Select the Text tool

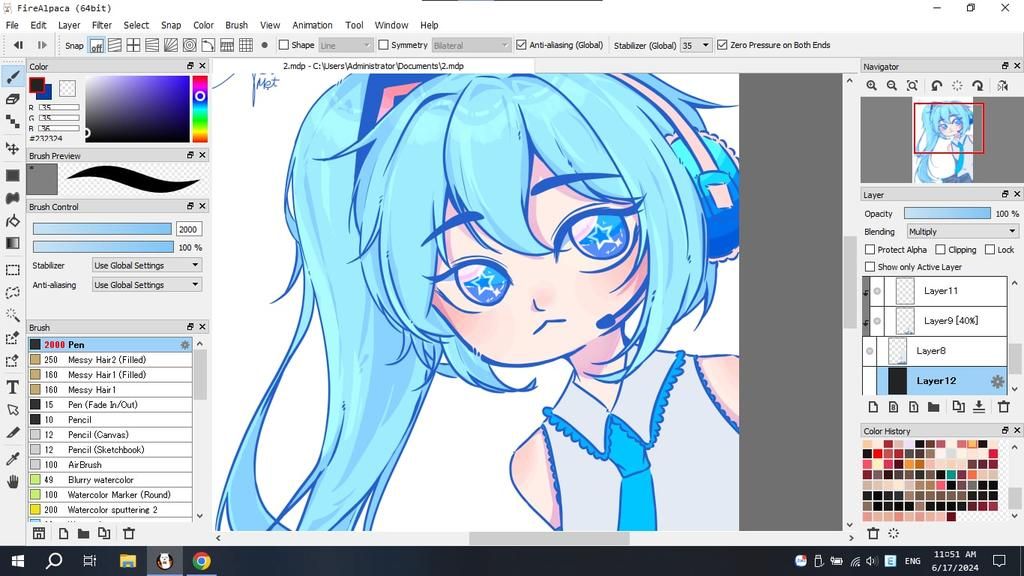12,387
